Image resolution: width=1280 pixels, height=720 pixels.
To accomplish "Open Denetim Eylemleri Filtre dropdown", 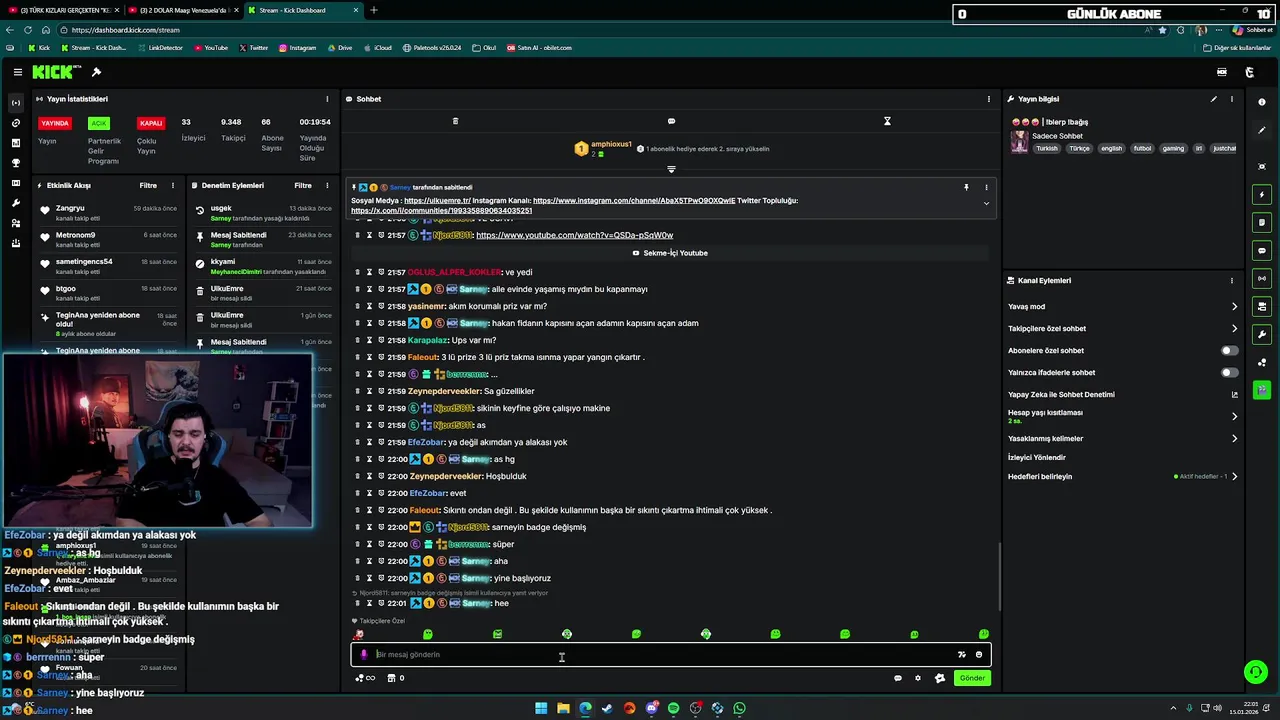I will [x=303, y=185].
